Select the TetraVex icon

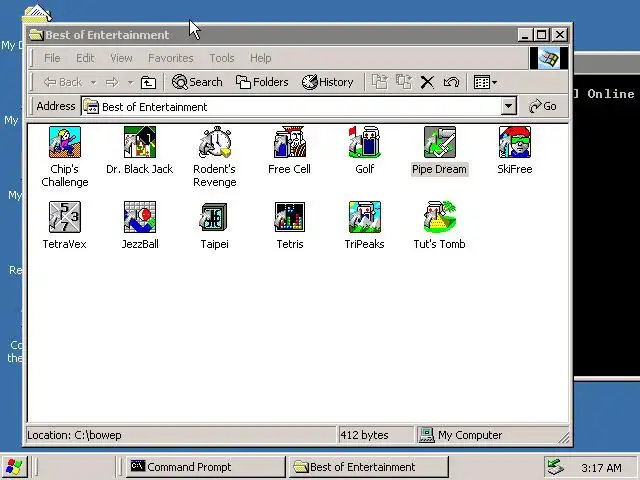[64, 217]
